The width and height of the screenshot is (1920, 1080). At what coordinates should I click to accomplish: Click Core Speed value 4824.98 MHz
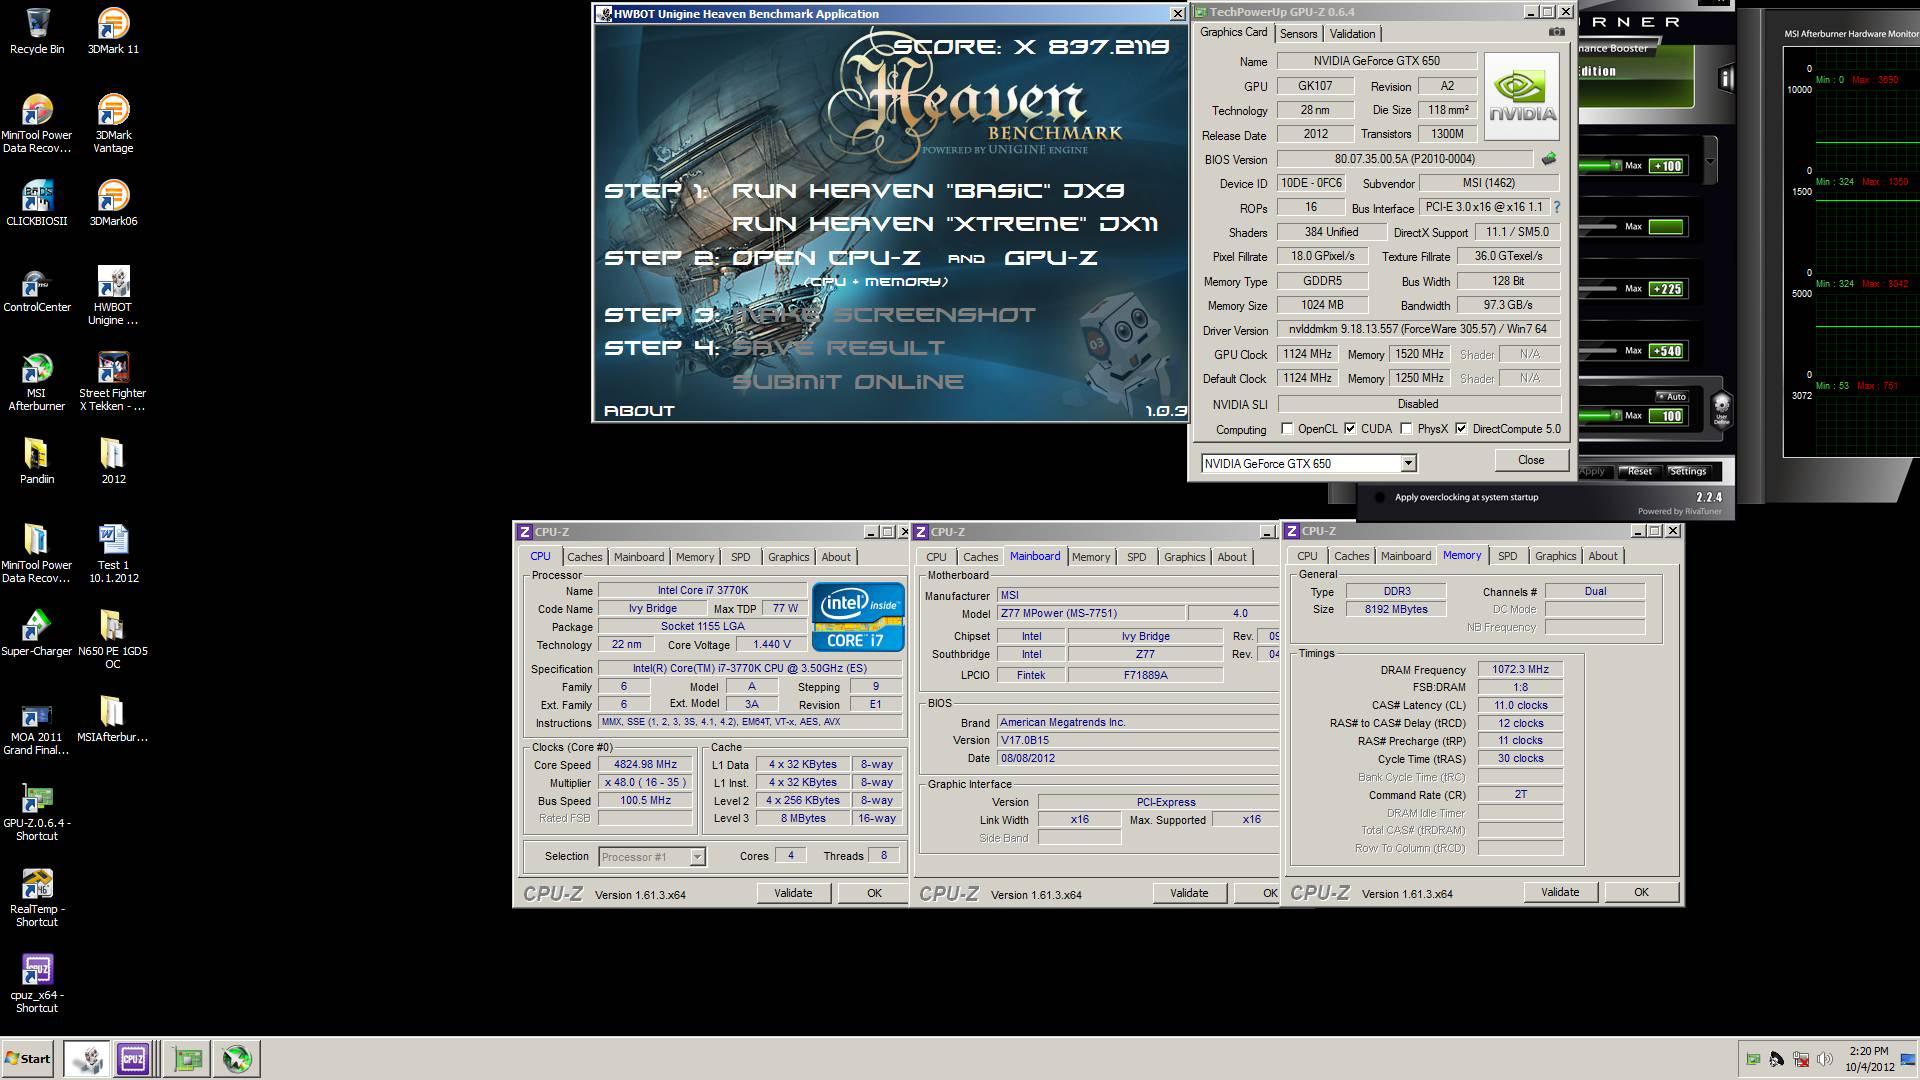[x=645, y=765]
